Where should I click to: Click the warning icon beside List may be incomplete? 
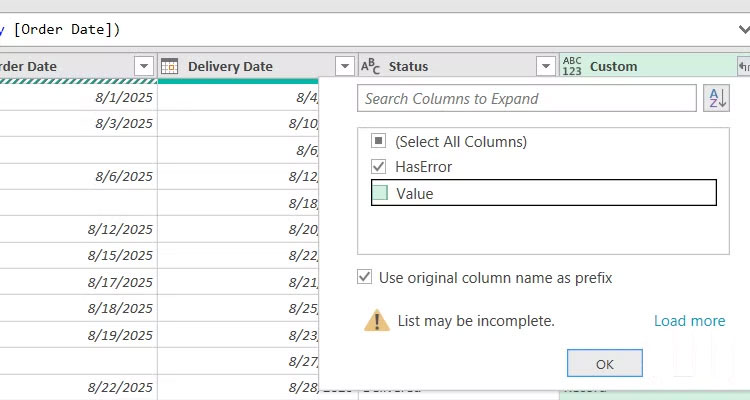click(x=377, y=320)
